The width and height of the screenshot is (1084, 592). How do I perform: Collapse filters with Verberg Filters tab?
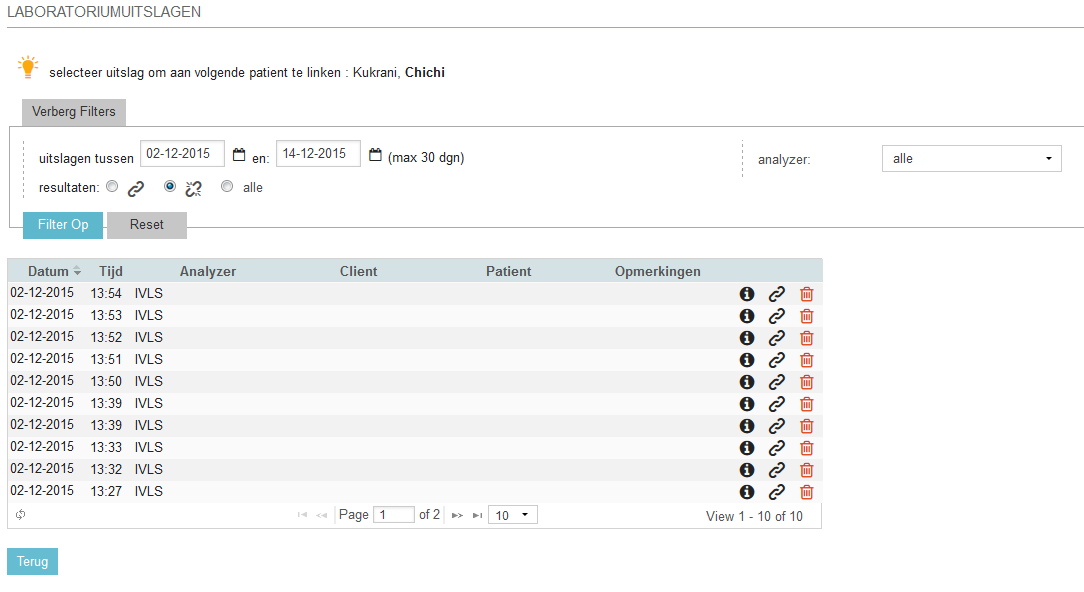[x=74, y=112]
